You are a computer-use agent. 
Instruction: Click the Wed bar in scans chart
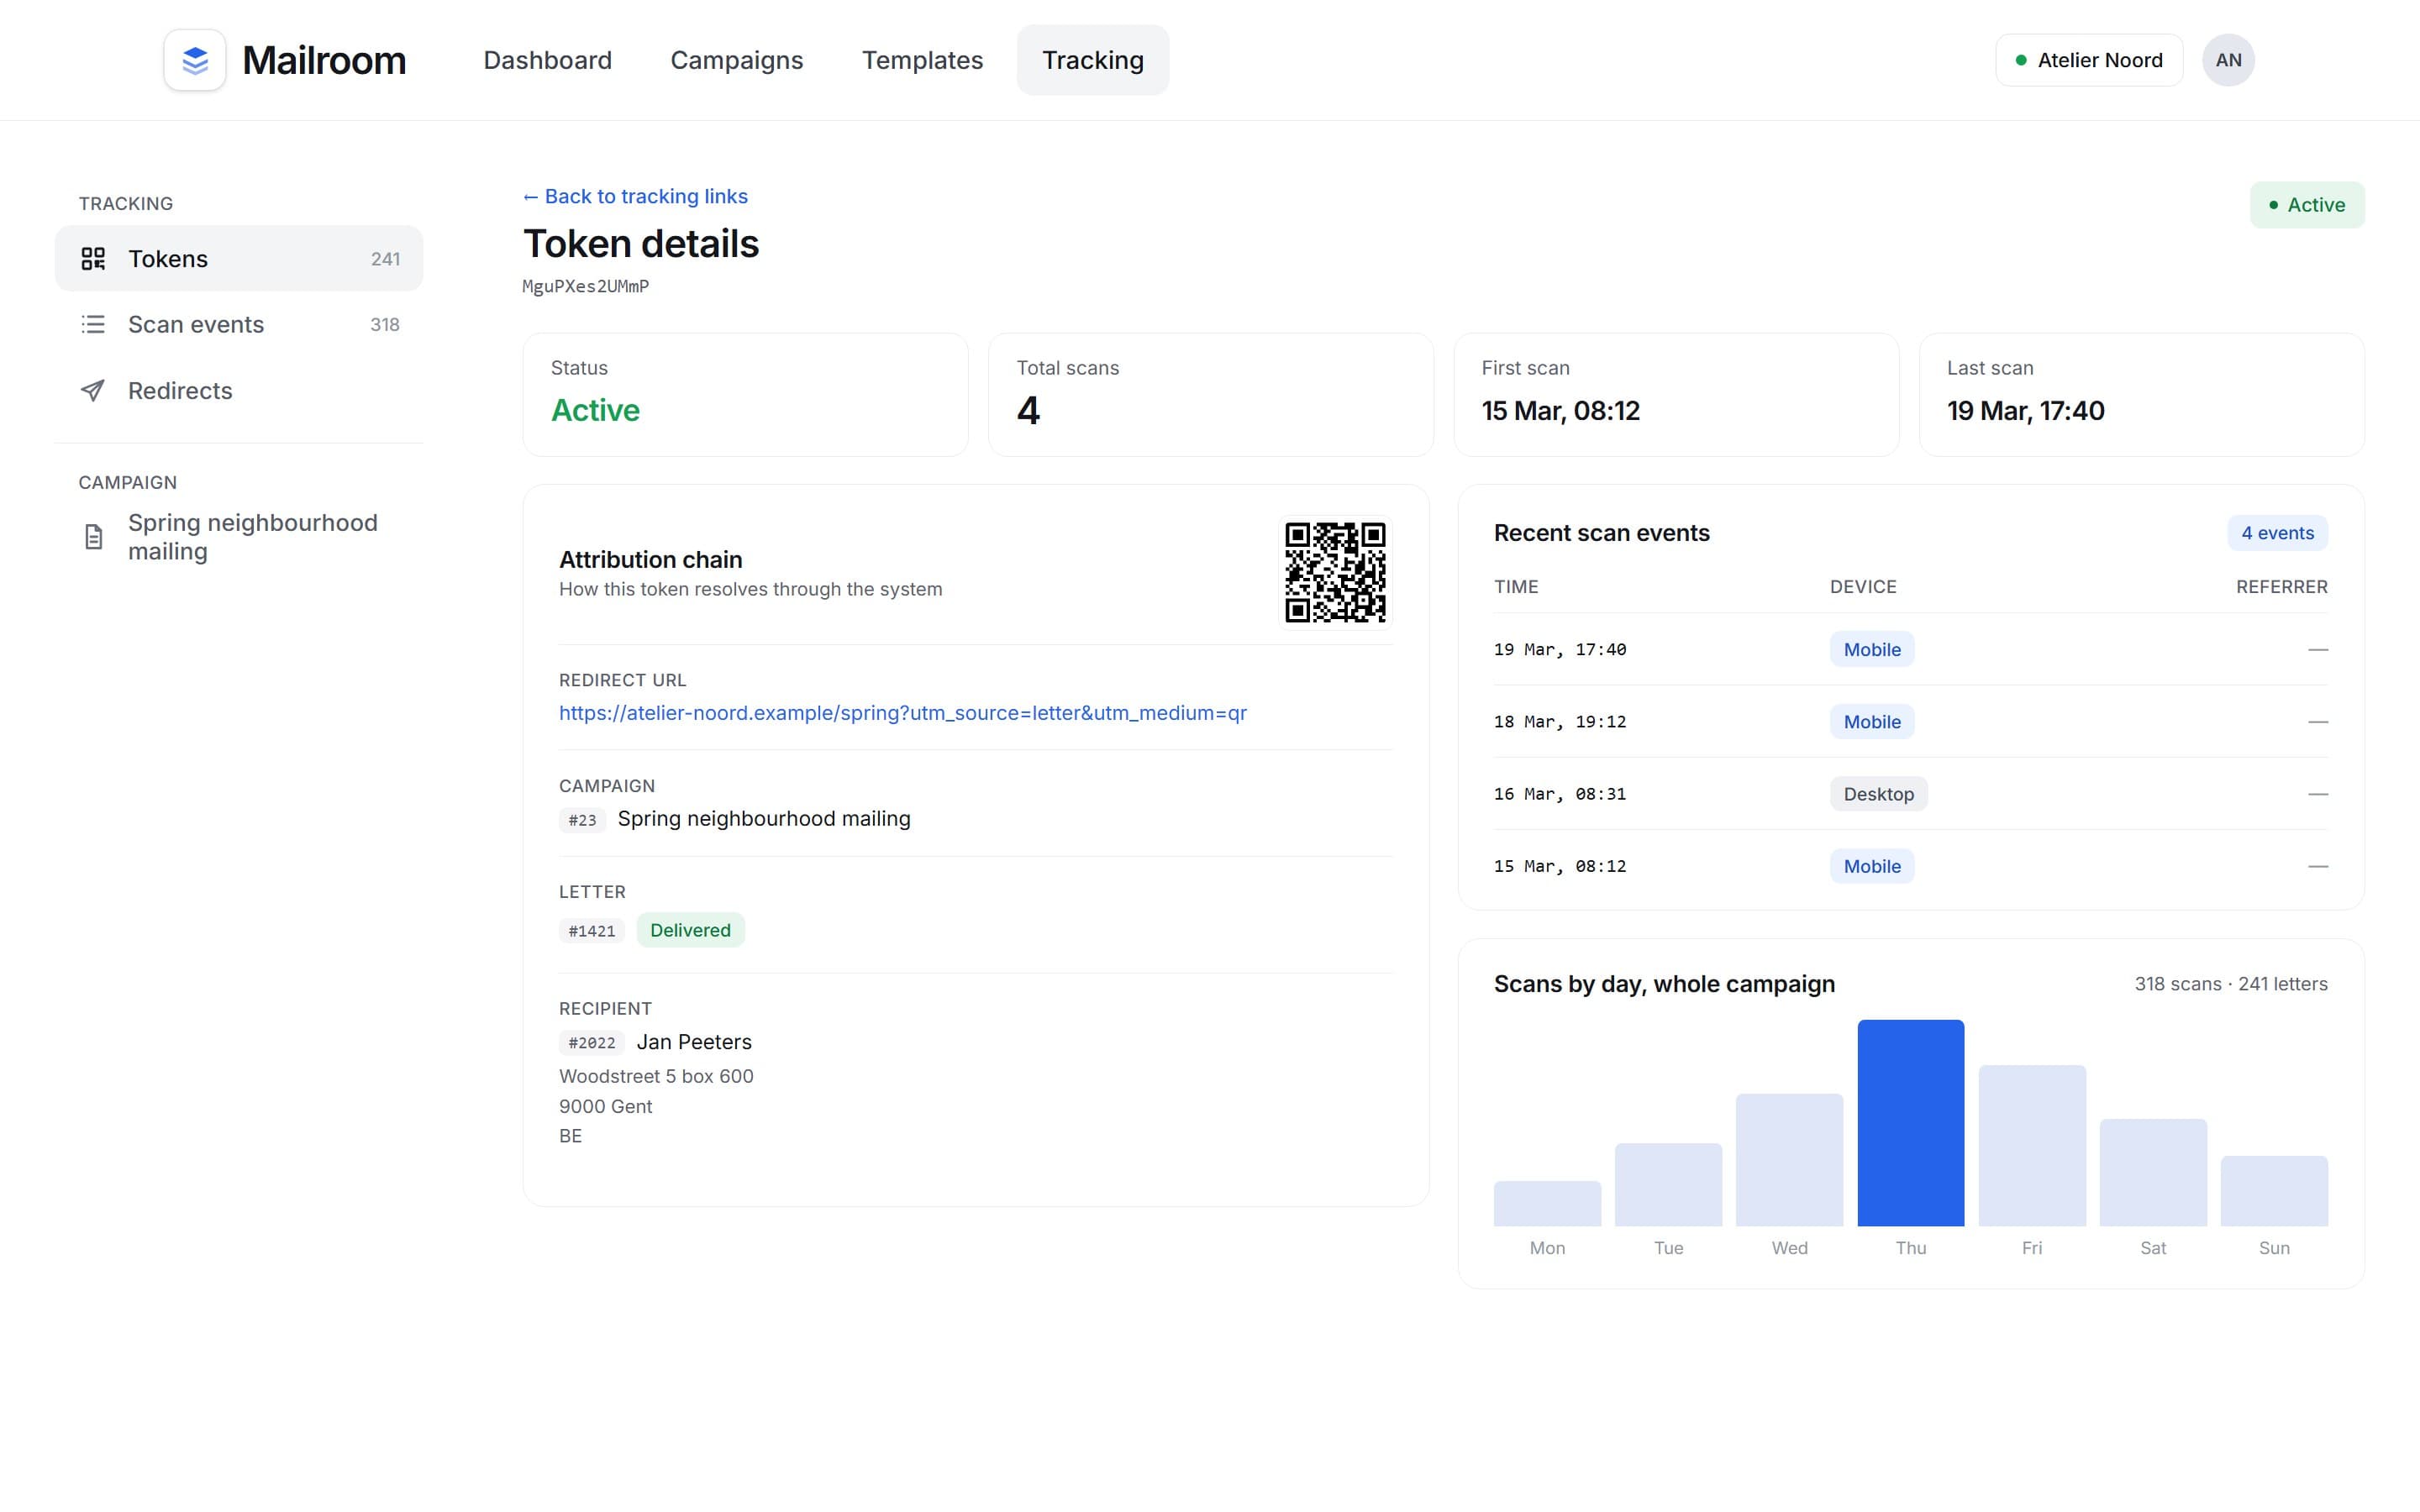point(1789,1160)
